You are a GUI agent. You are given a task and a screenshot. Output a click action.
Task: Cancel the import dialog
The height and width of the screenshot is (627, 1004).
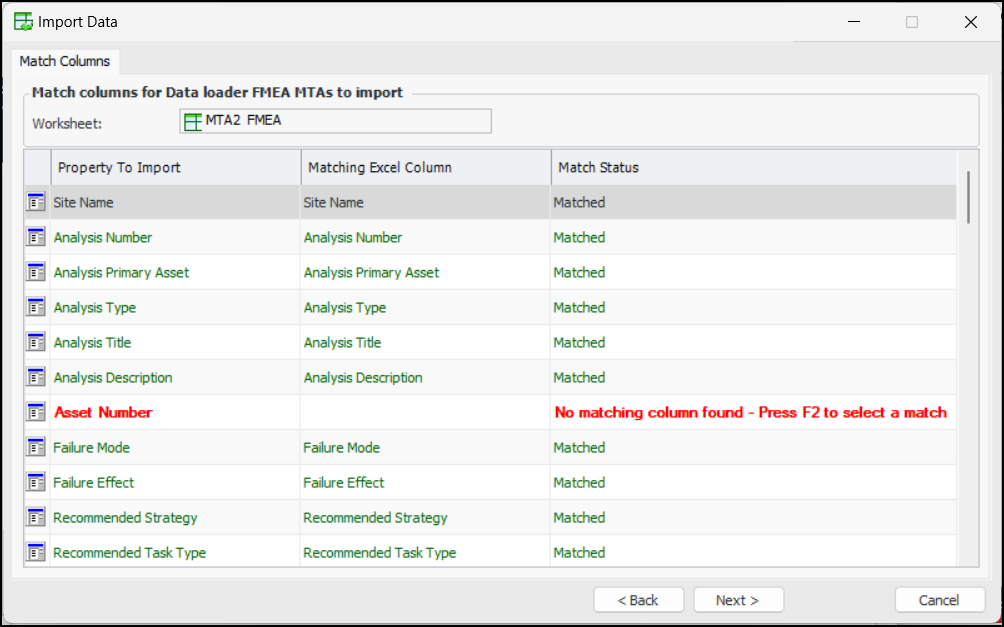coord(939,600)
